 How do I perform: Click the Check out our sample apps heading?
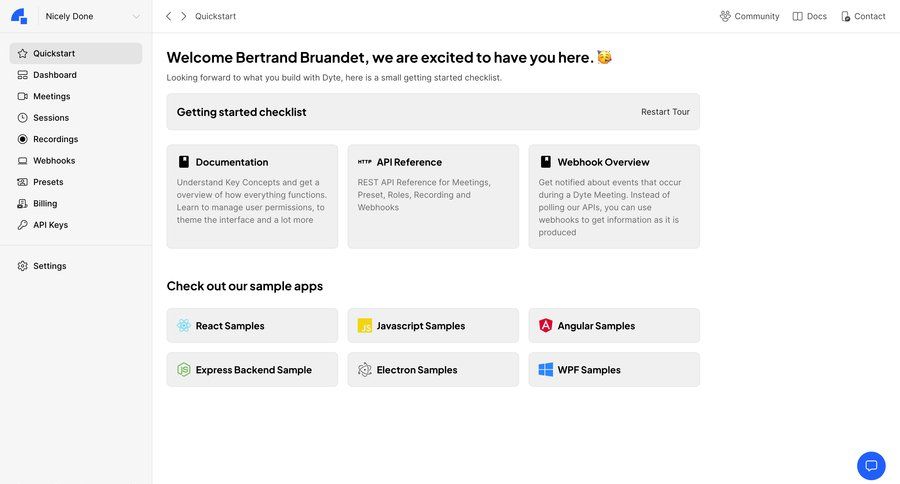245,286
